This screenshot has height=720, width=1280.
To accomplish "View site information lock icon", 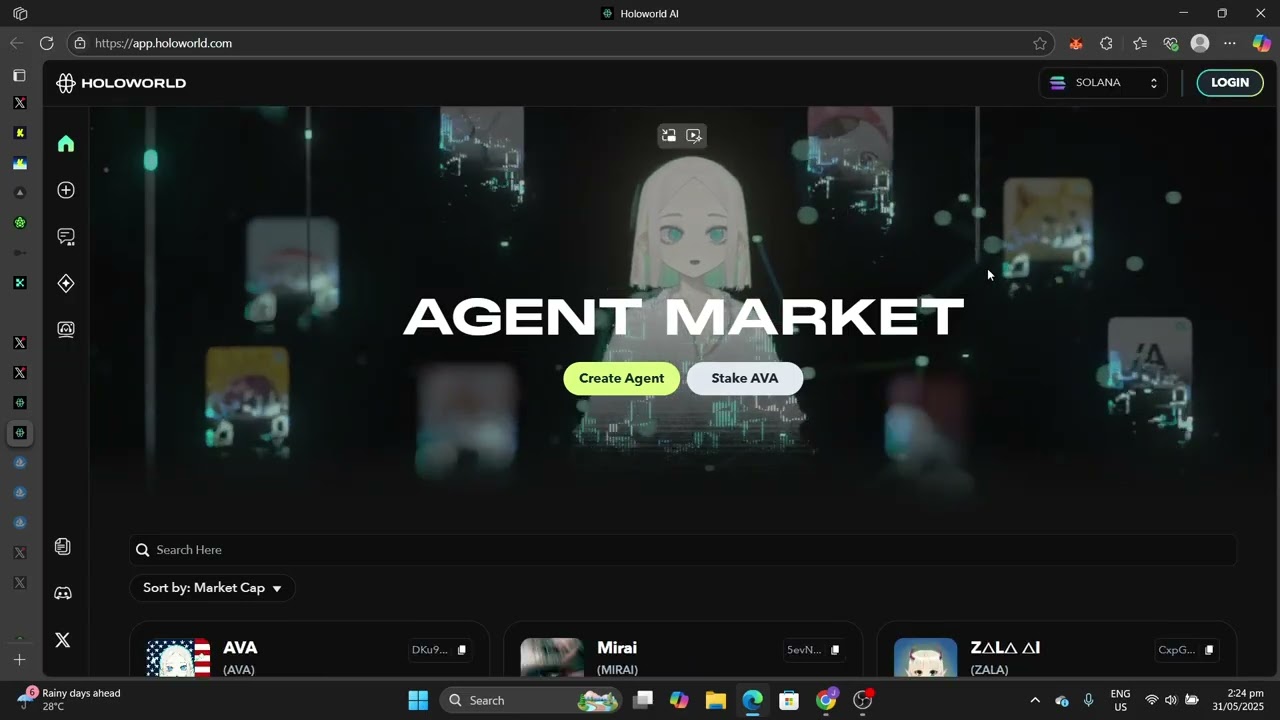I will coord(80,43).
